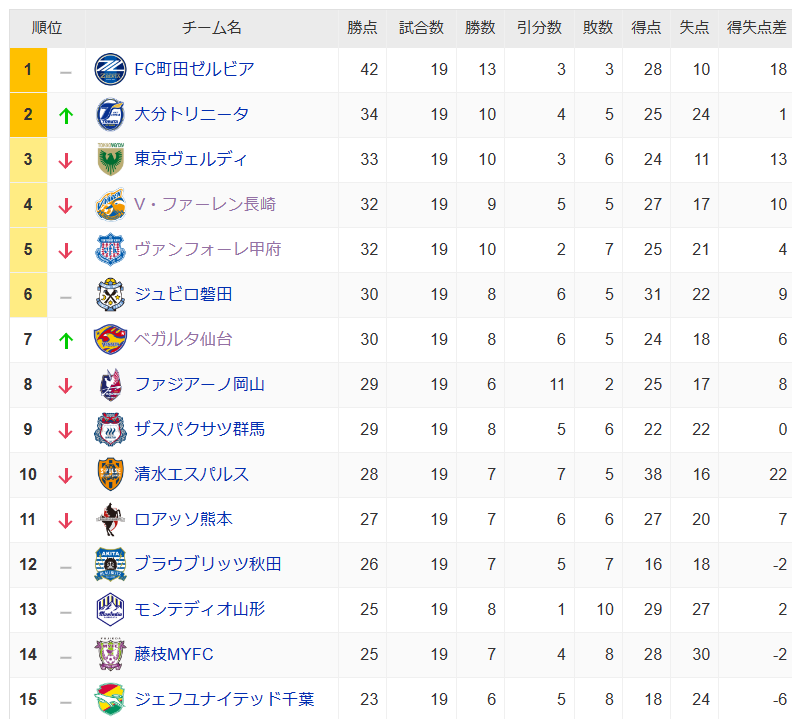Open the モンテディオ山形 team page
This screenshot has height=719, width=792.
click(x=200, y=609)
